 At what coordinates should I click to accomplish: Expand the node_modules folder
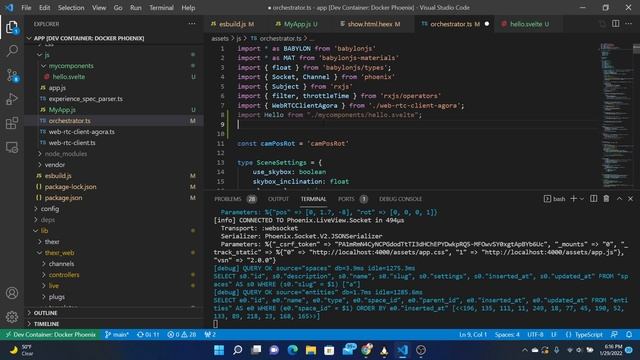pos(66,154)
